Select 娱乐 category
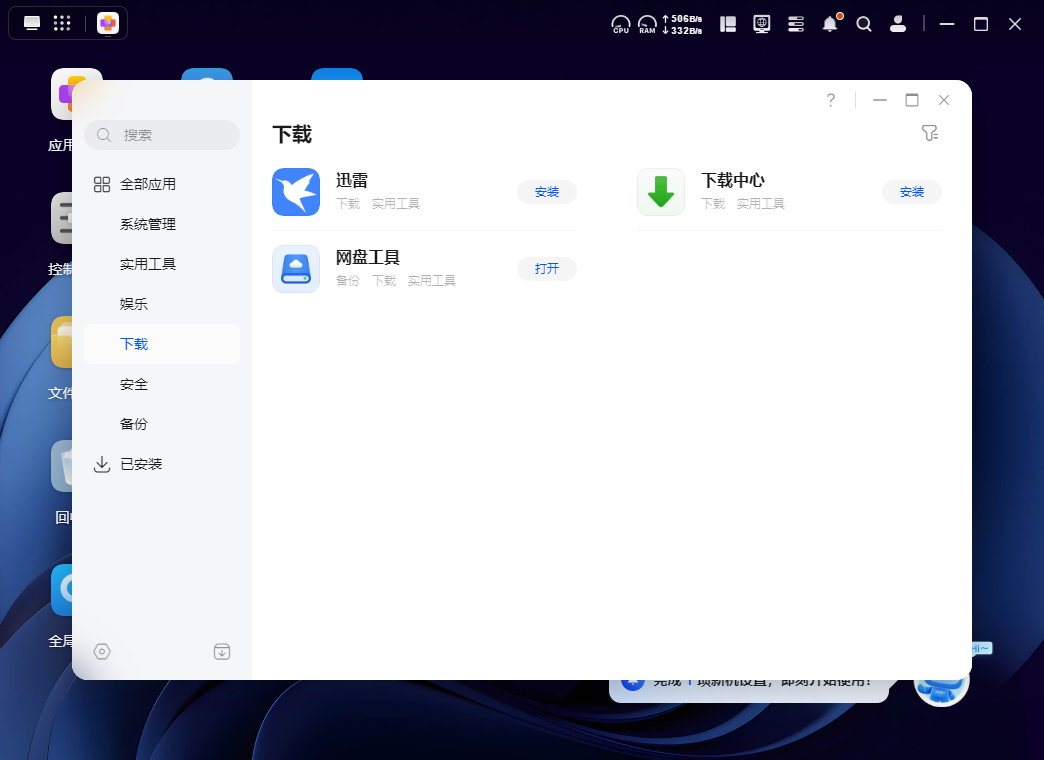 pos(162,304)
